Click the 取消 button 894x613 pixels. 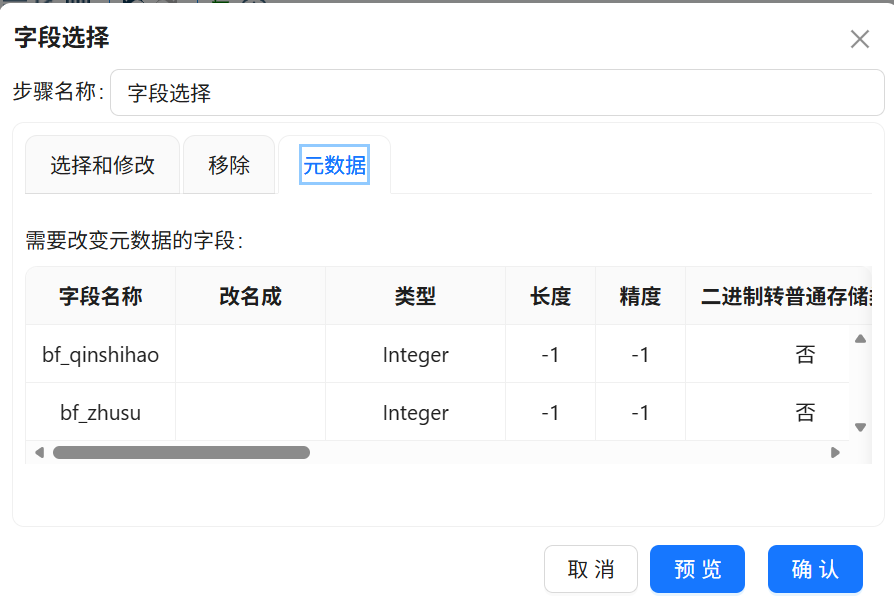(x=591, y=569)
